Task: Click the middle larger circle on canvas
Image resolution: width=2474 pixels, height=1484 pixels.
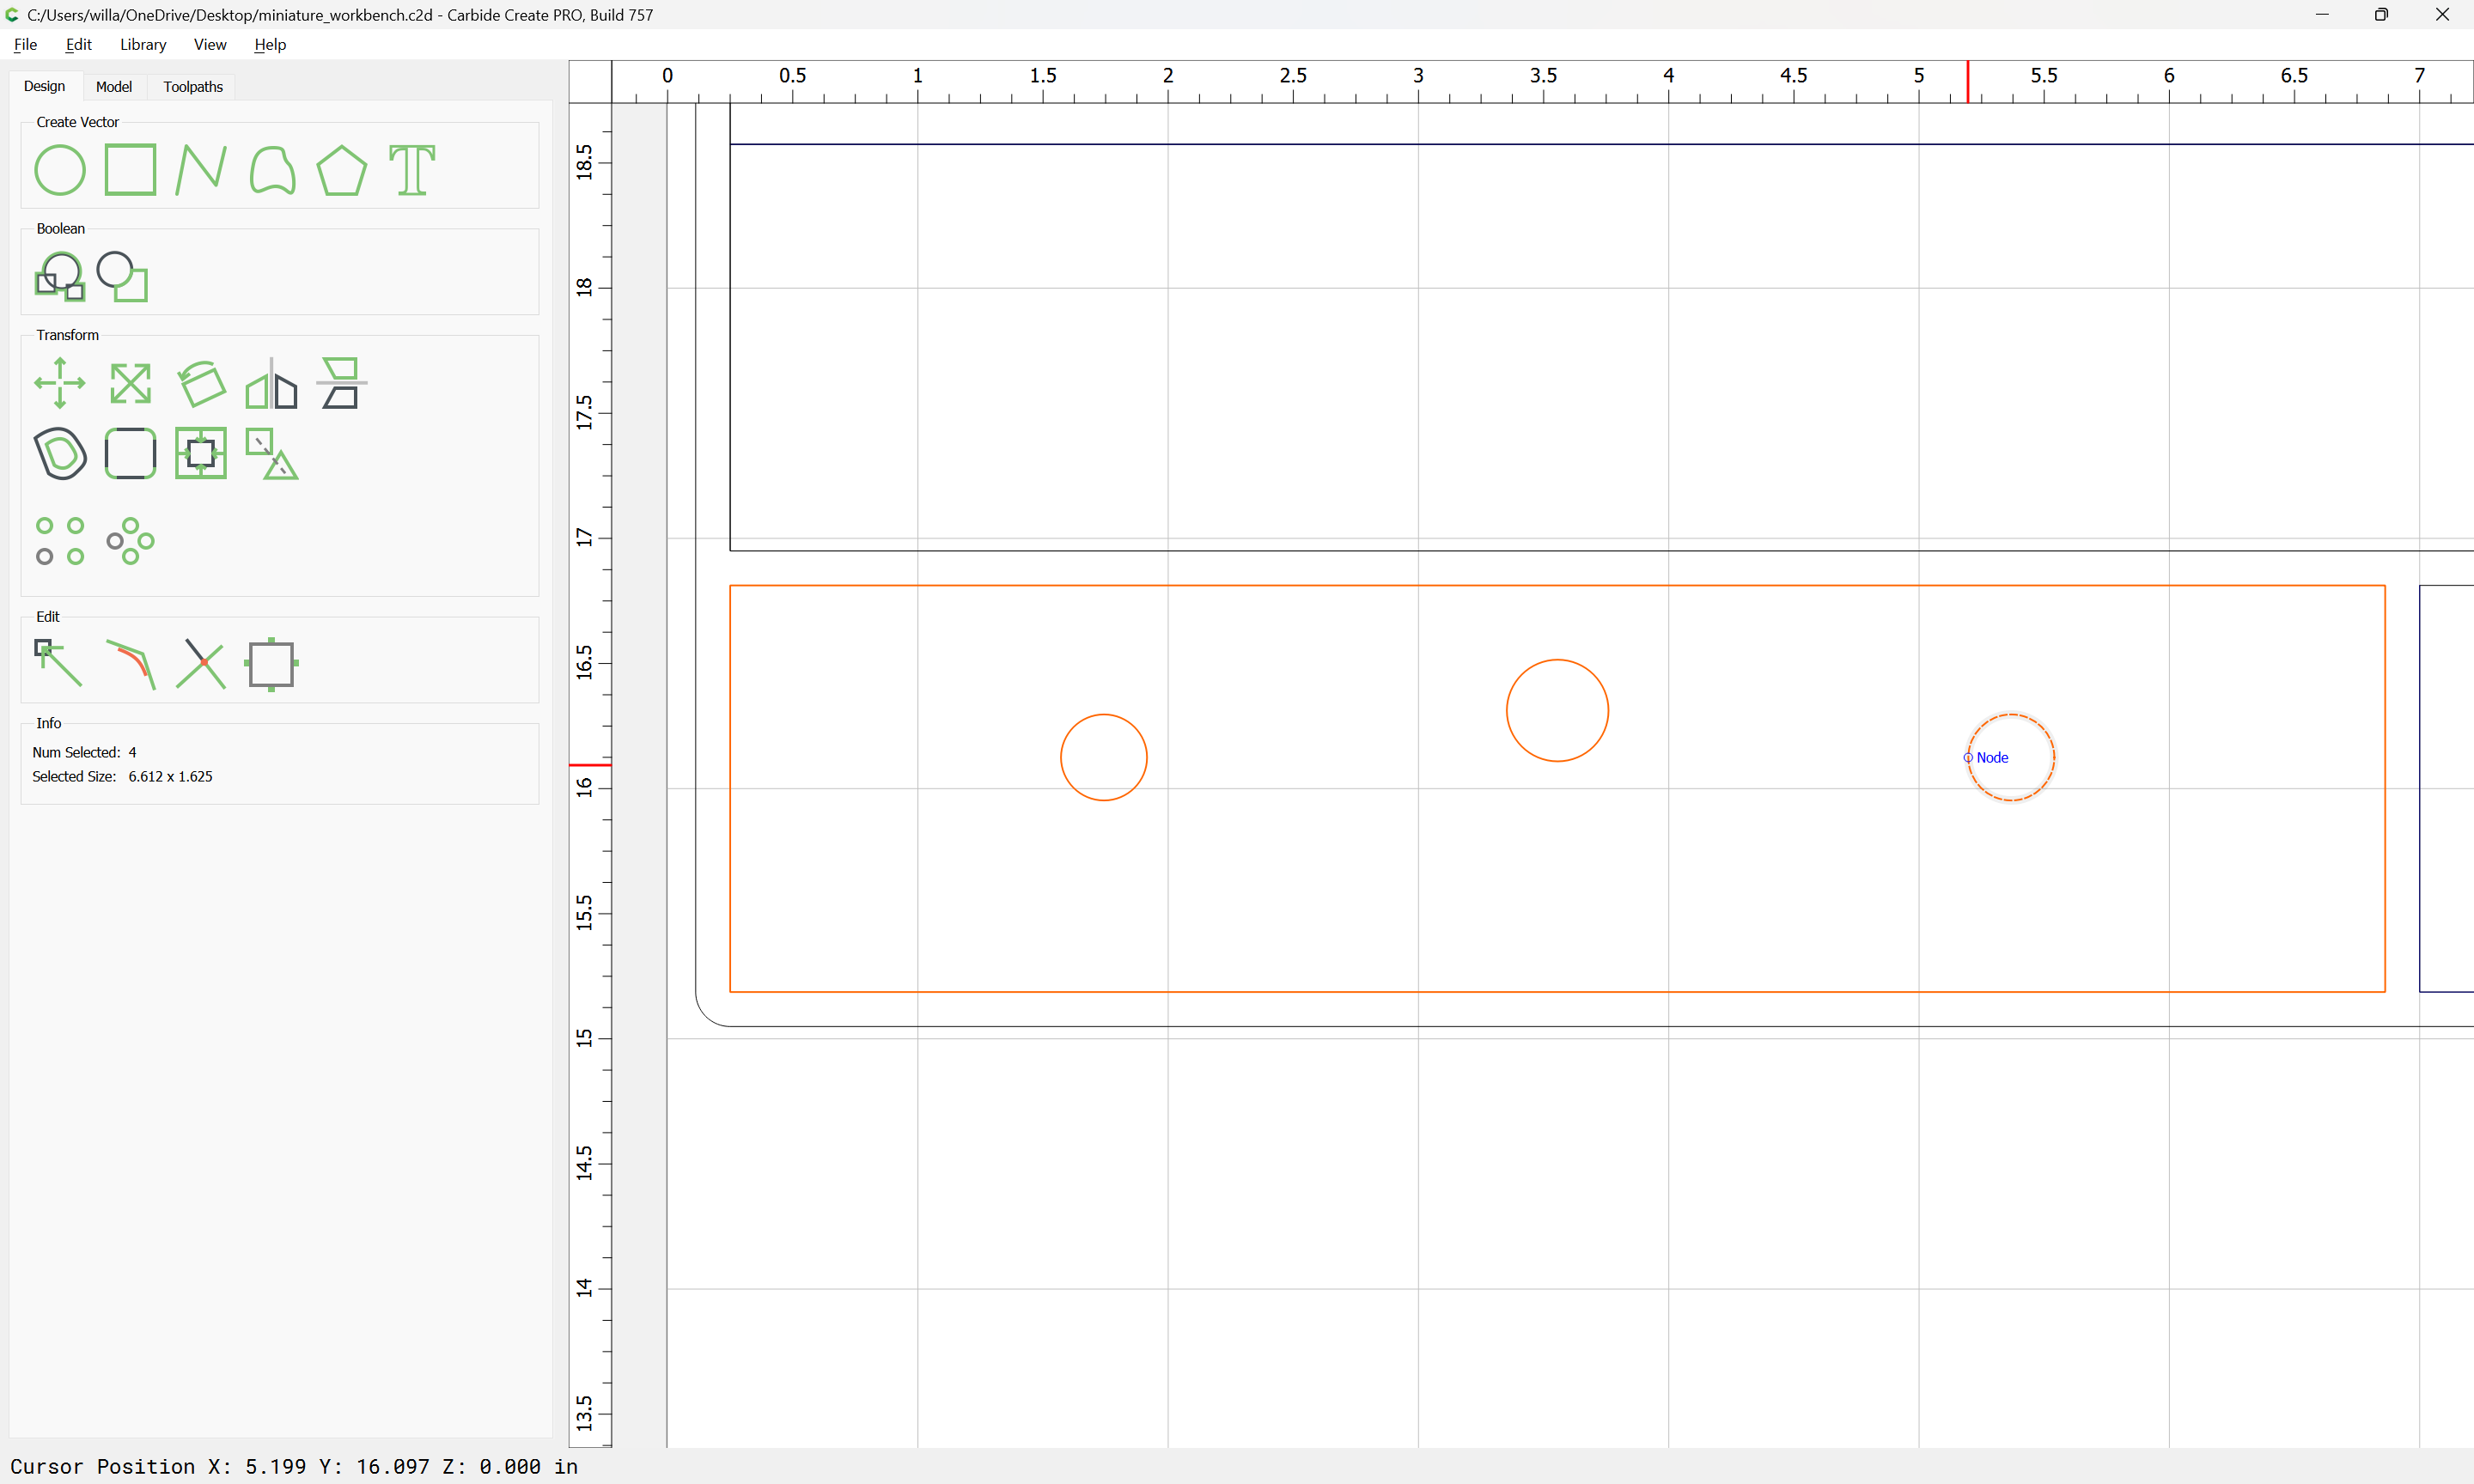Action: point(1558,710)
